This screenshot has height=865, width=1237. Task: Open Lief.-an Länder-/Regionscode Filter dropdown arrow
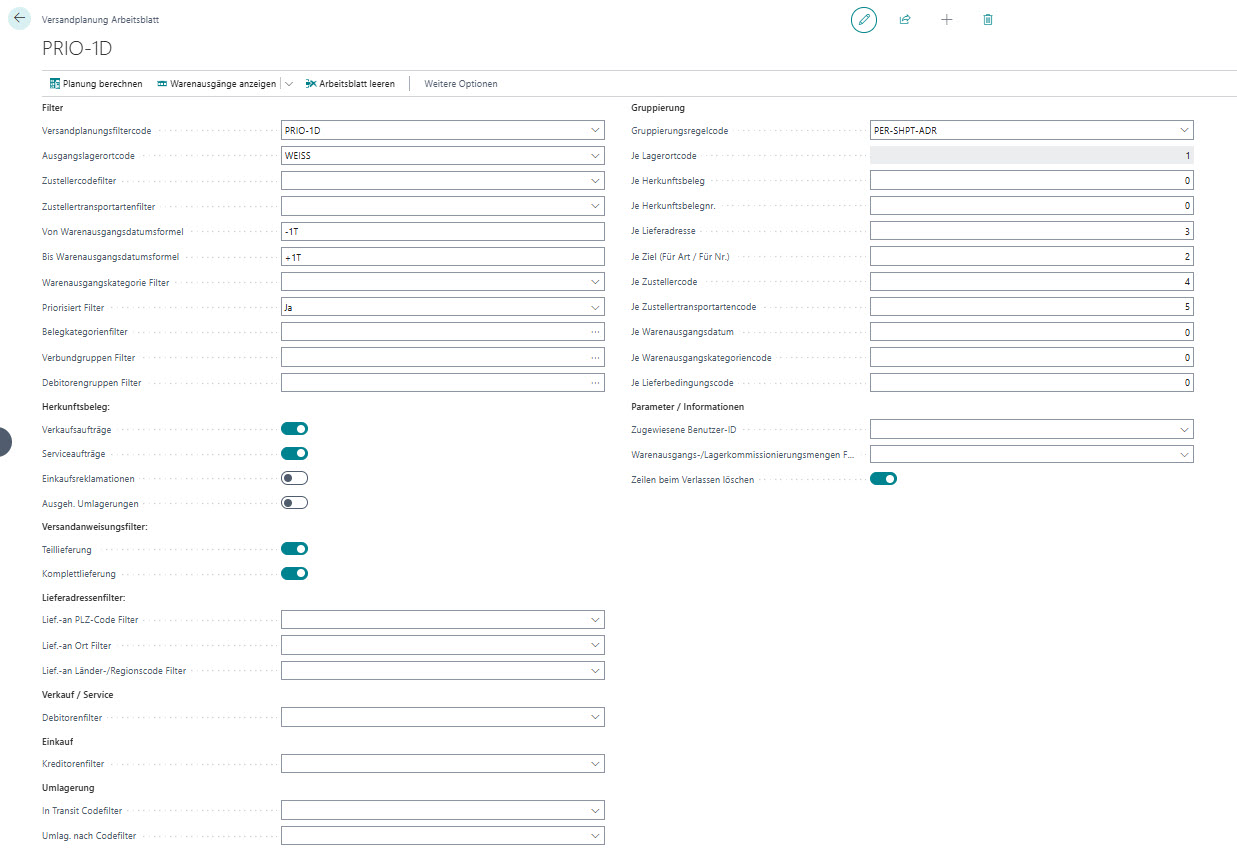click(596, 670)
